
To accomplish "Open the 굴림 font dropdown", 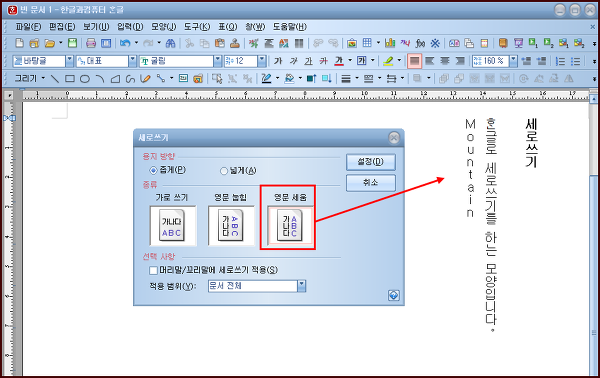I will pyautogui.click(x=218, y=61).
